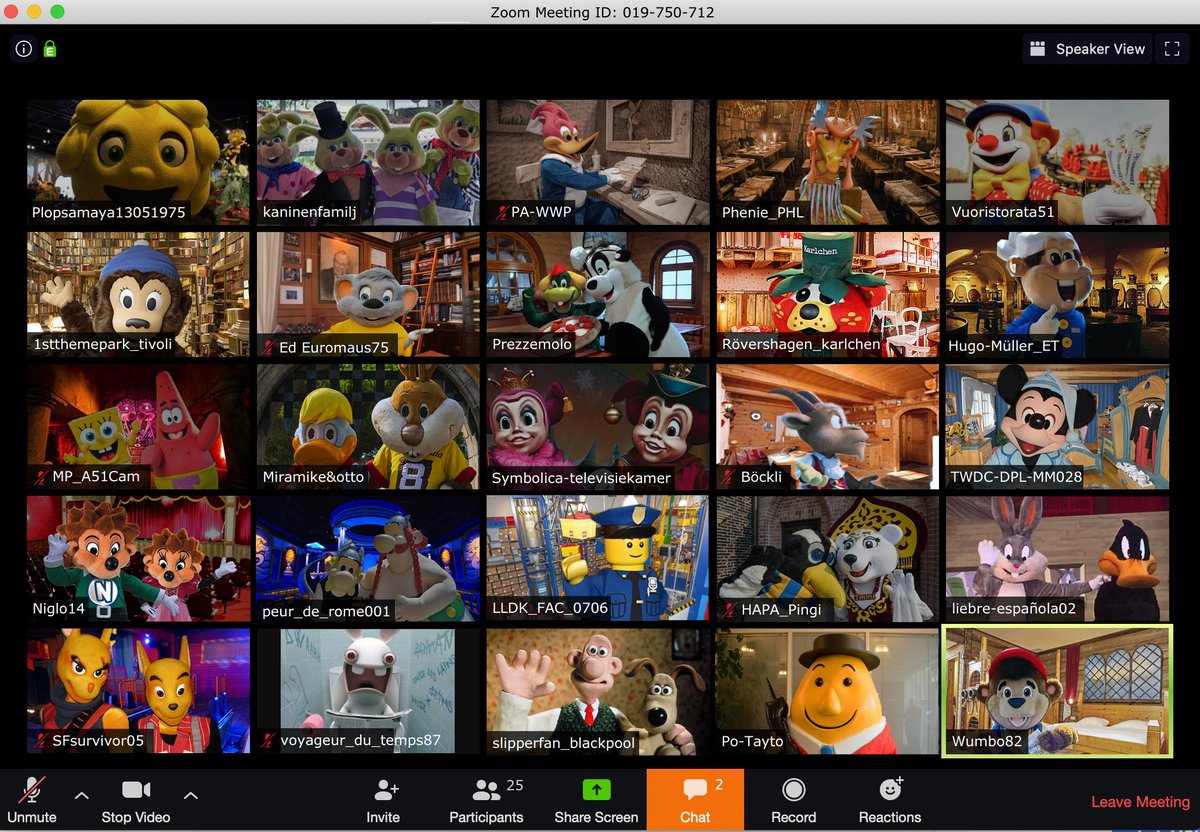Image resolution: width=1200 pixels, height=832 pixels.
Task: Select SFsurvivor05 video tile
Action: [139, 691]
